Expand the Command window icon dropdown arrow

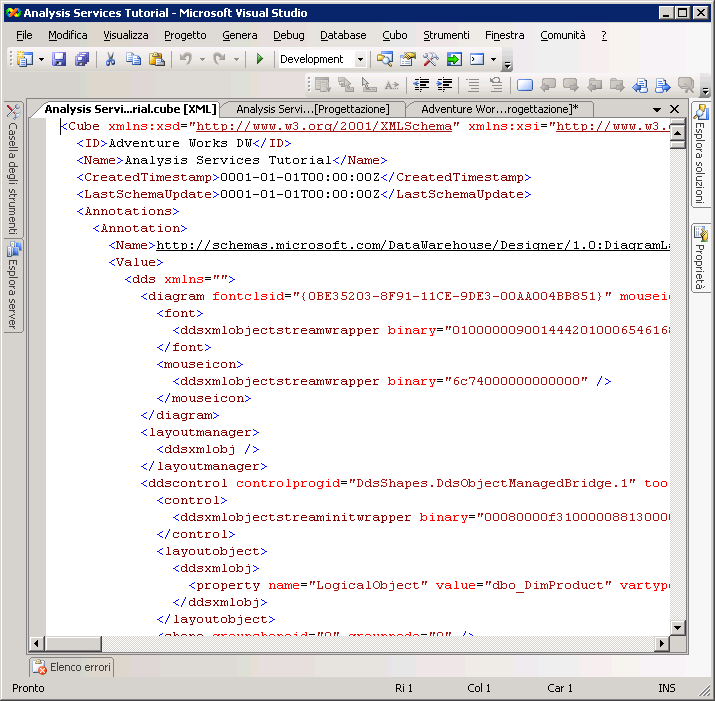tap(493, 59)
